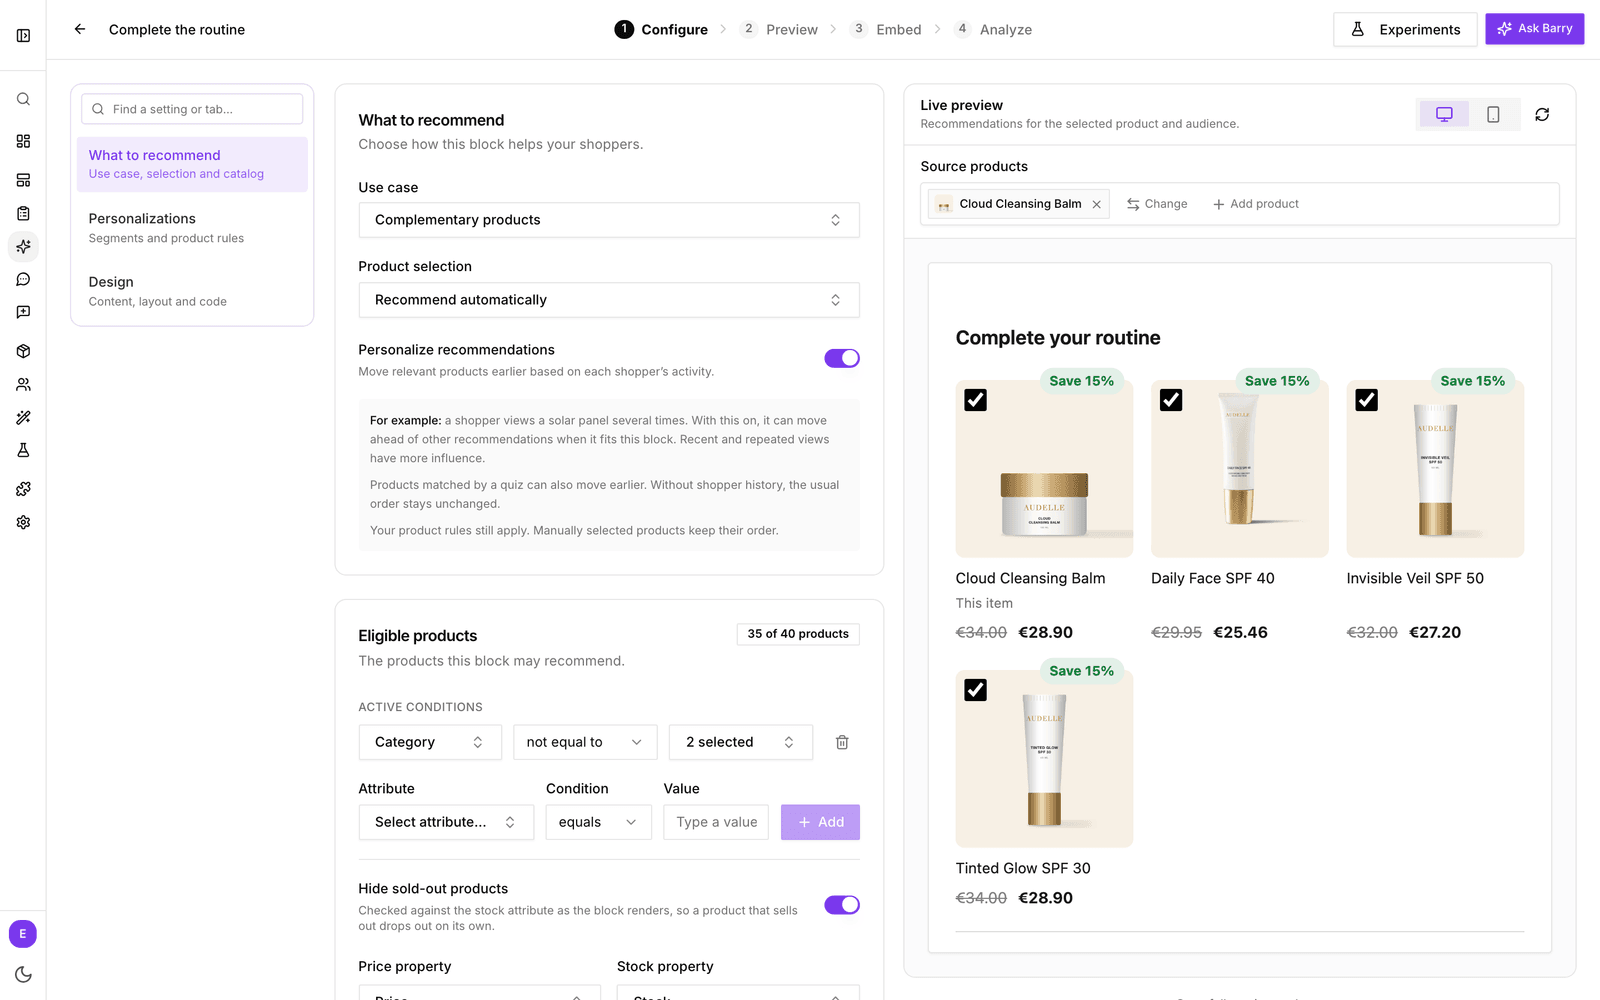Open the equals condition dropdown
1600x1000 pixels.
coord(598,822)
